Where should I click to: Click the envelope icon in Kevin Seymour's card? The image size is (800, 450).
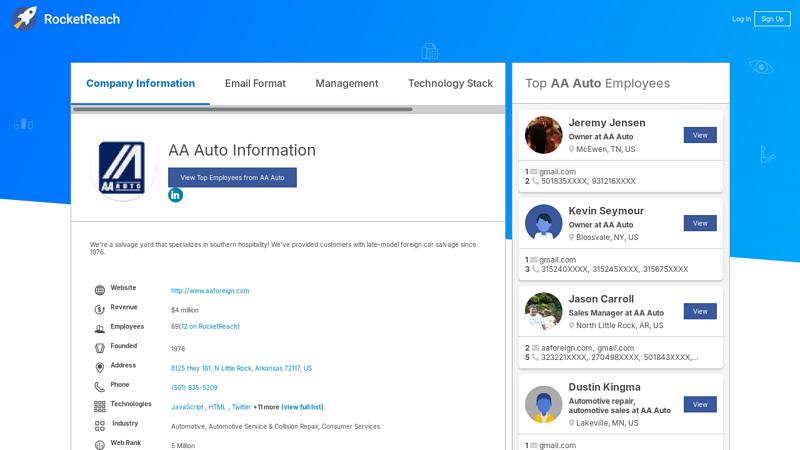pos(534,260)
